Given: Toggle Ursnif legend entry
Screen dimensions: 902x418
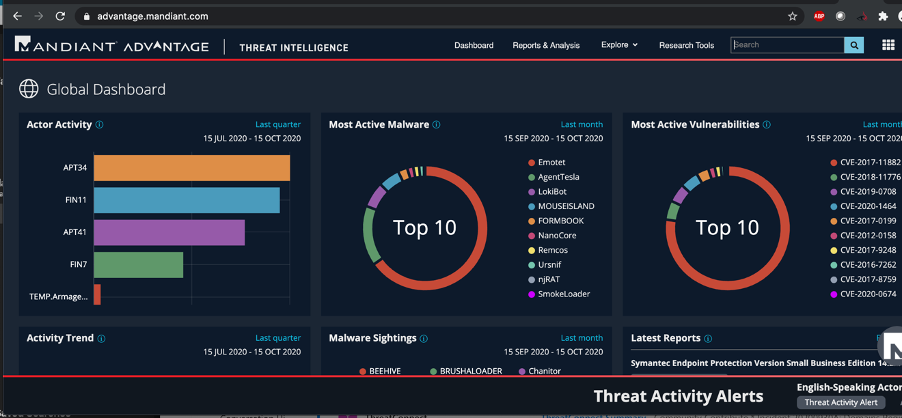Looking at the screenshot, I should coord(545,264).
